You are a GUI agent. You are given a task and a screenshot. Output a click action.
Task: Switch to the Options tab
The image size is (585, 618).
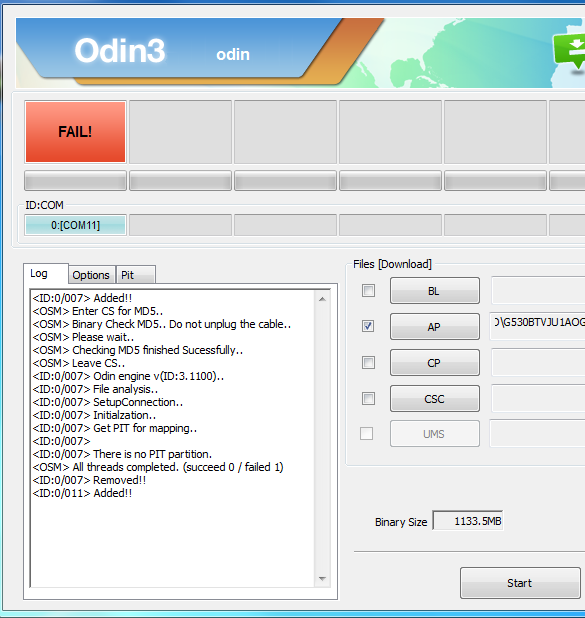(x=91, y=275)
